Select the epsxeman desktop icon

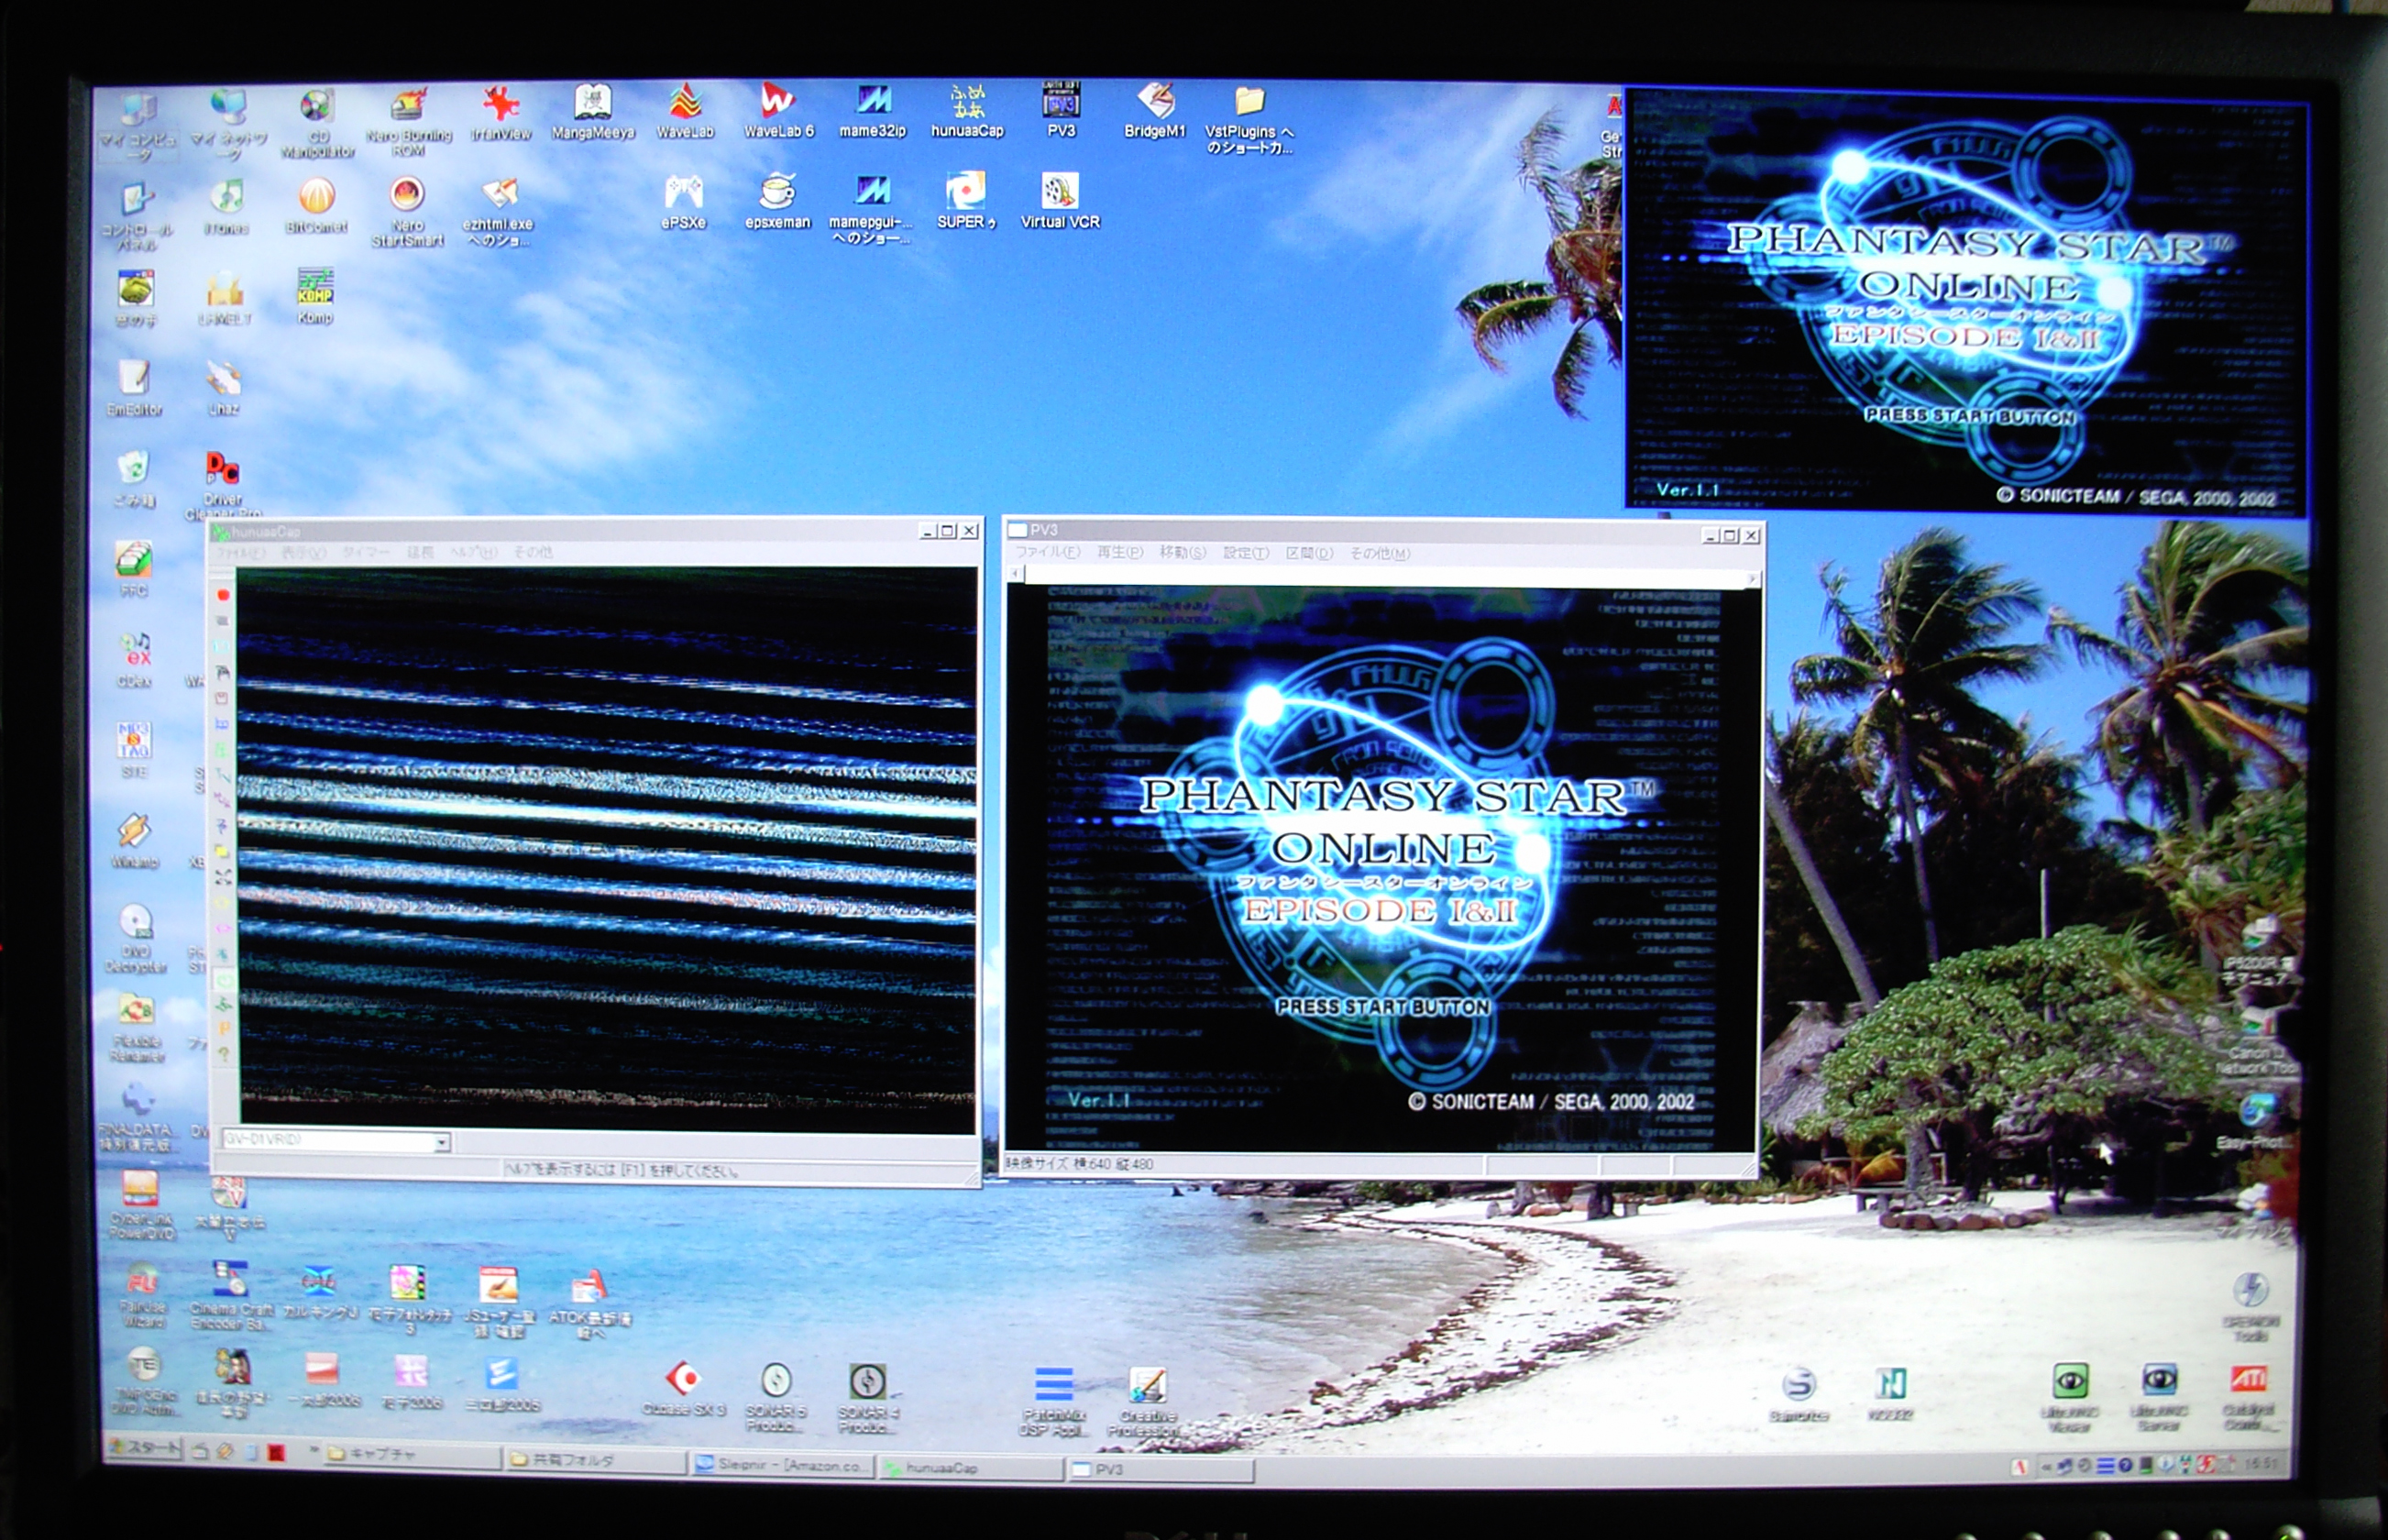click(x=777, y=202)
